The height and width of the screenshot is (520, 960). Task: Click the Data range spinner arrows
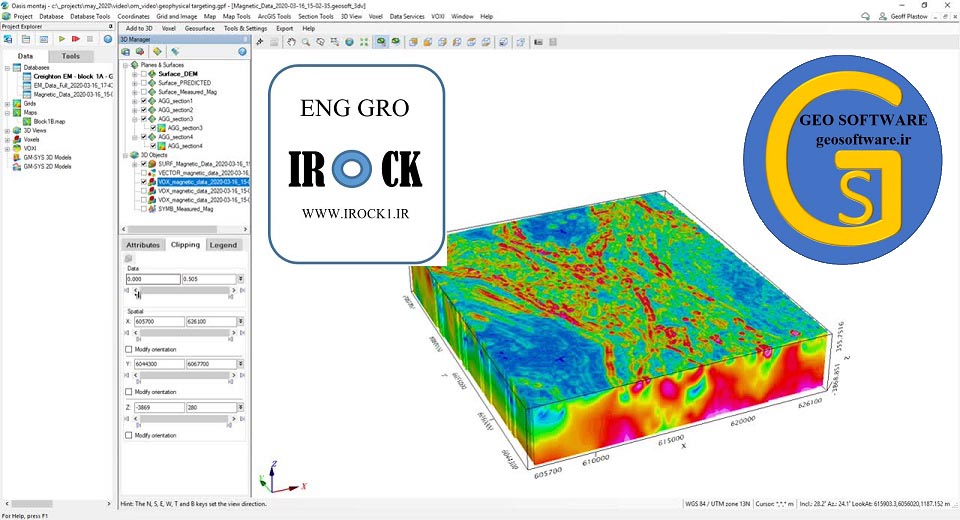click(241, 279)
